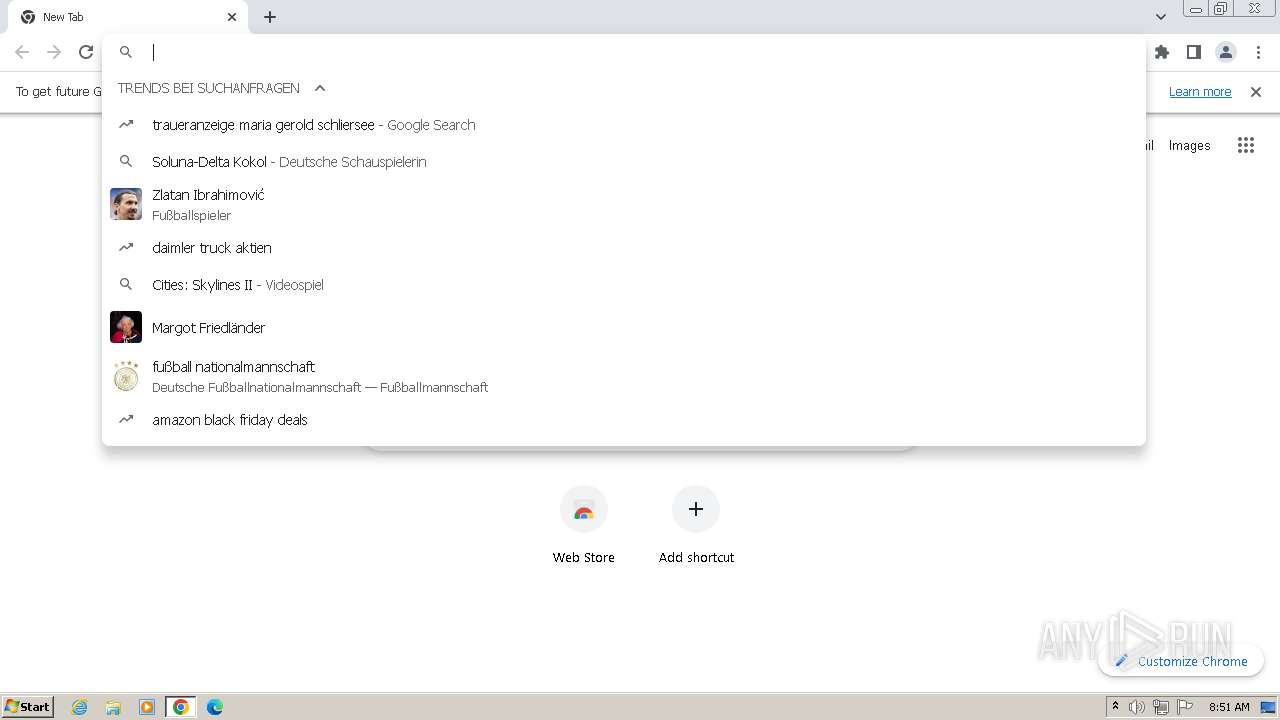The image size is (1280, 720).
Task: Click the Add shortcut button
Action: click(696, 524)
